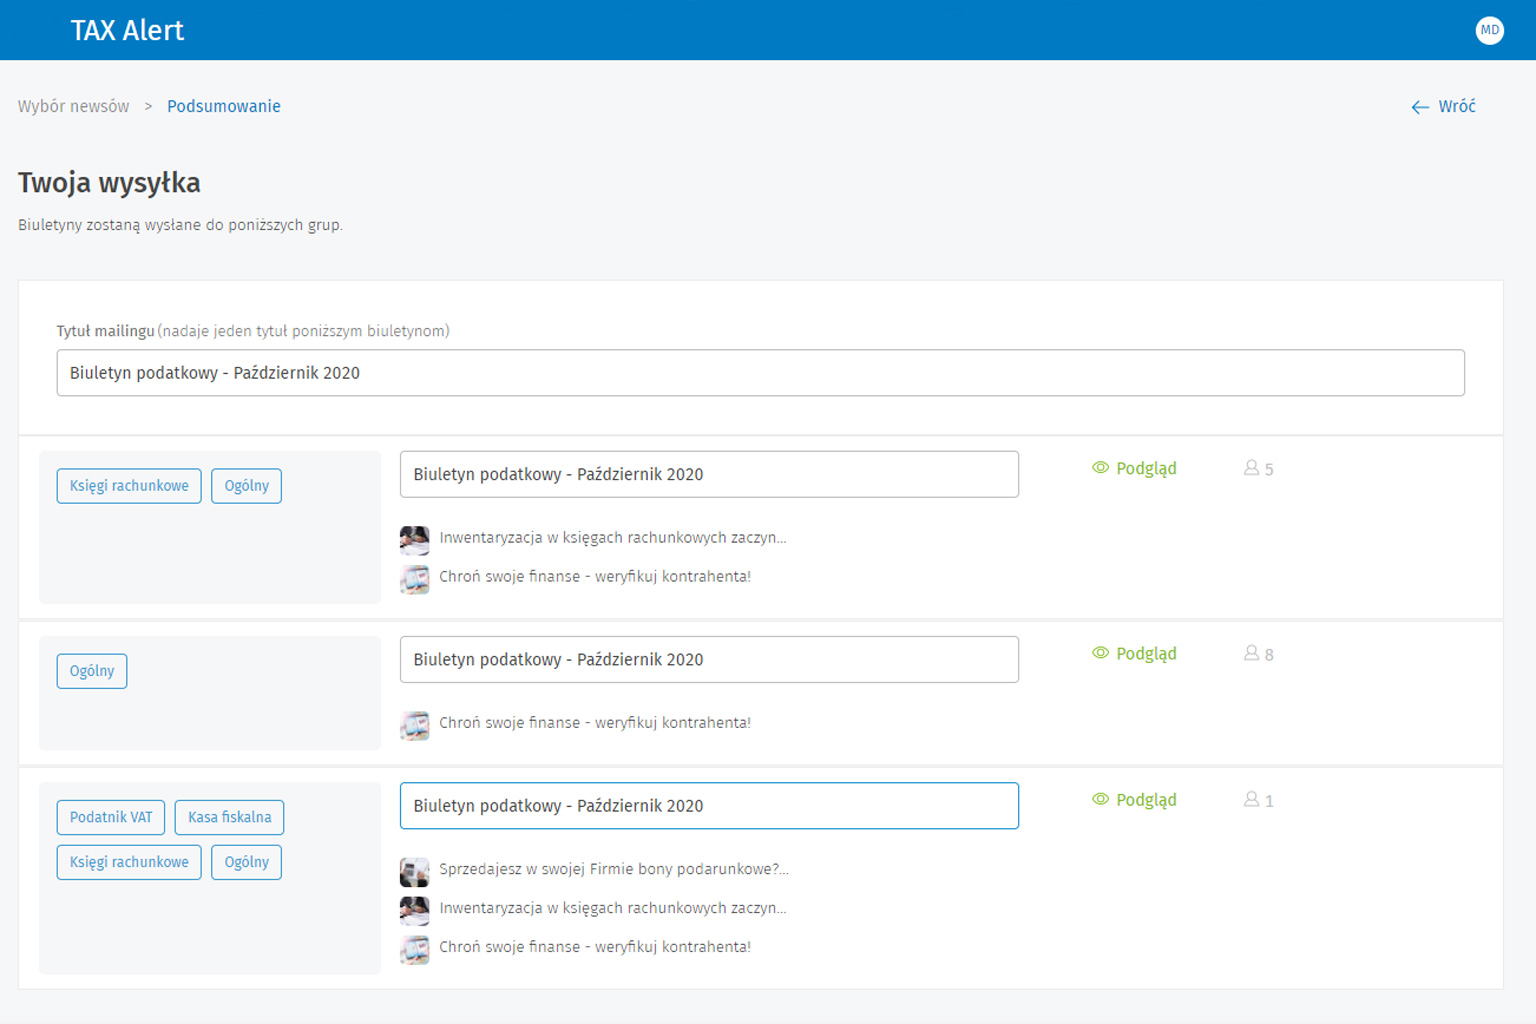
Task: Open Podgląd preview for the second bulletin
Action: pyautogui.click(x=1134, y=654)
